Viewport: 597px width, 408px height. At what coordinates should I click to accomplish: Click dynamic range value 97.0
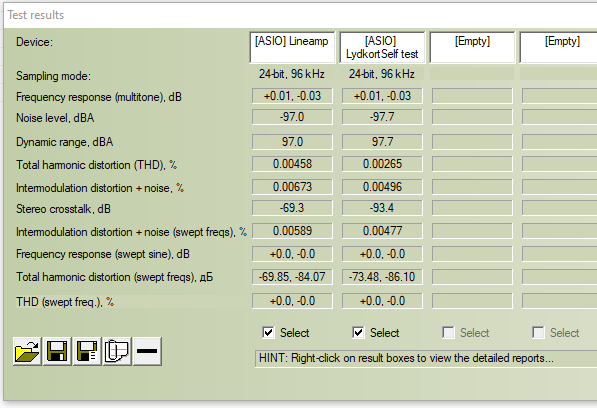click(292, 142)
